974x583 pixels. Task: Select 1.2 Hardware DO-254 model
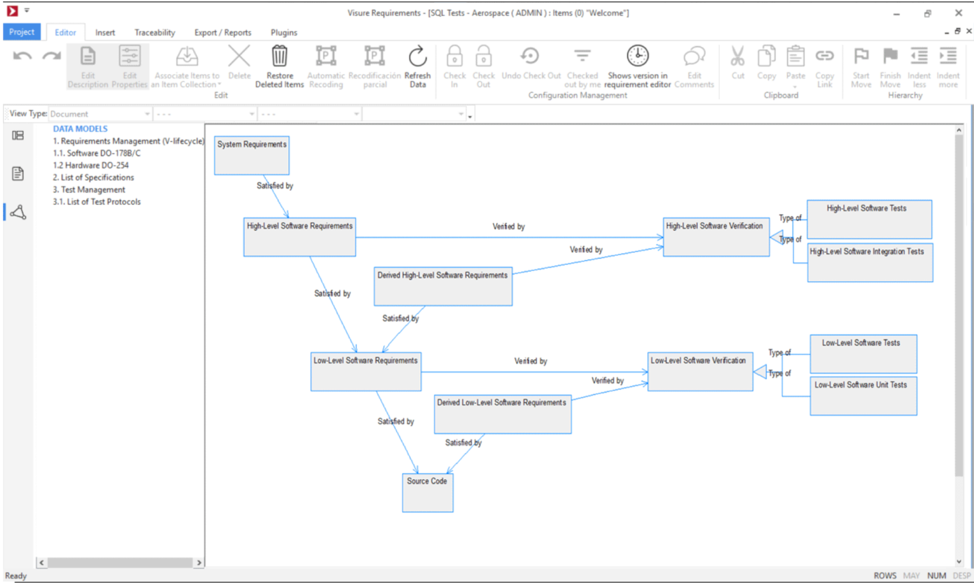[91, 165]
